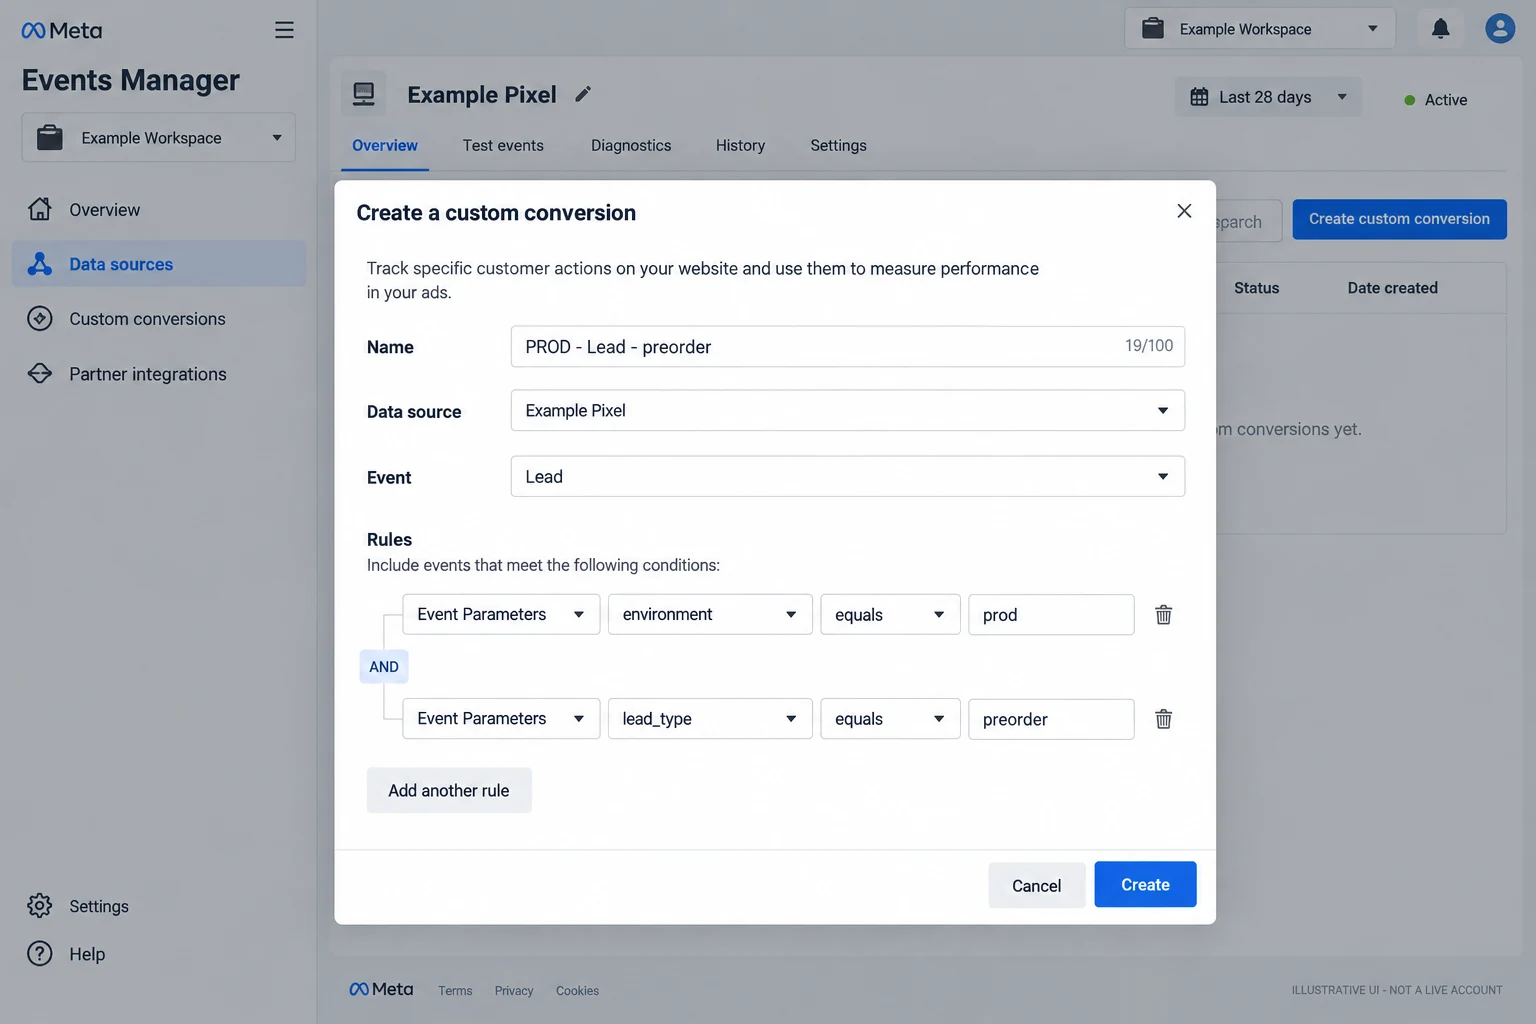The image size is (1536, 1024).
Task: Go to Overview in the sidebar
Action: (159, 209)
